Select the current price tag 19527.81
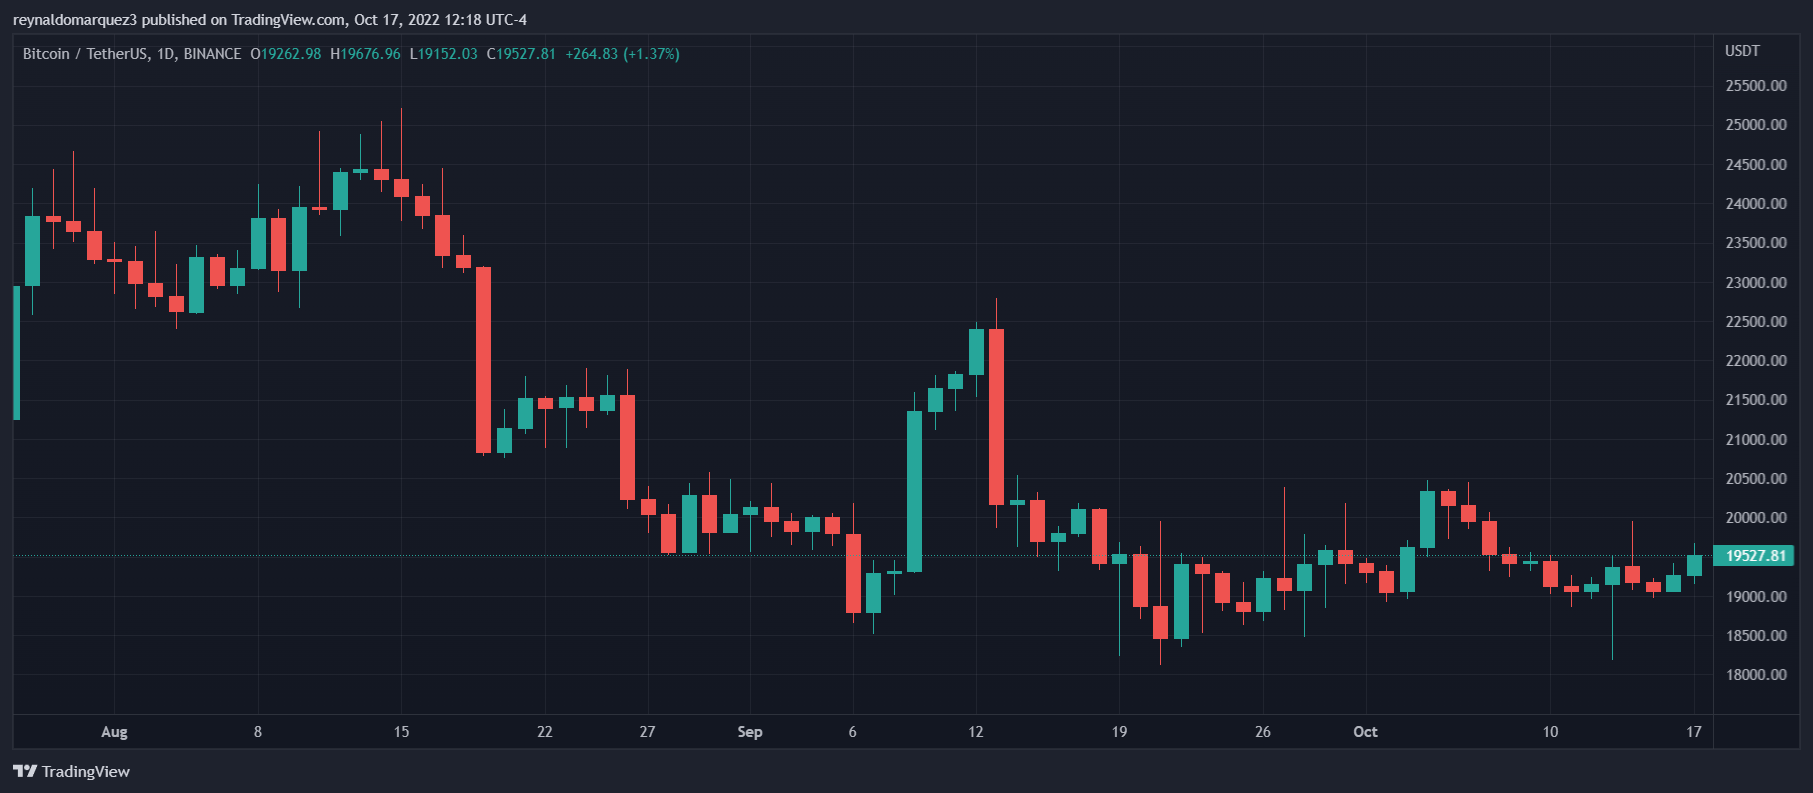This screenshot has width=1813, height=793. coord(1755,556)
